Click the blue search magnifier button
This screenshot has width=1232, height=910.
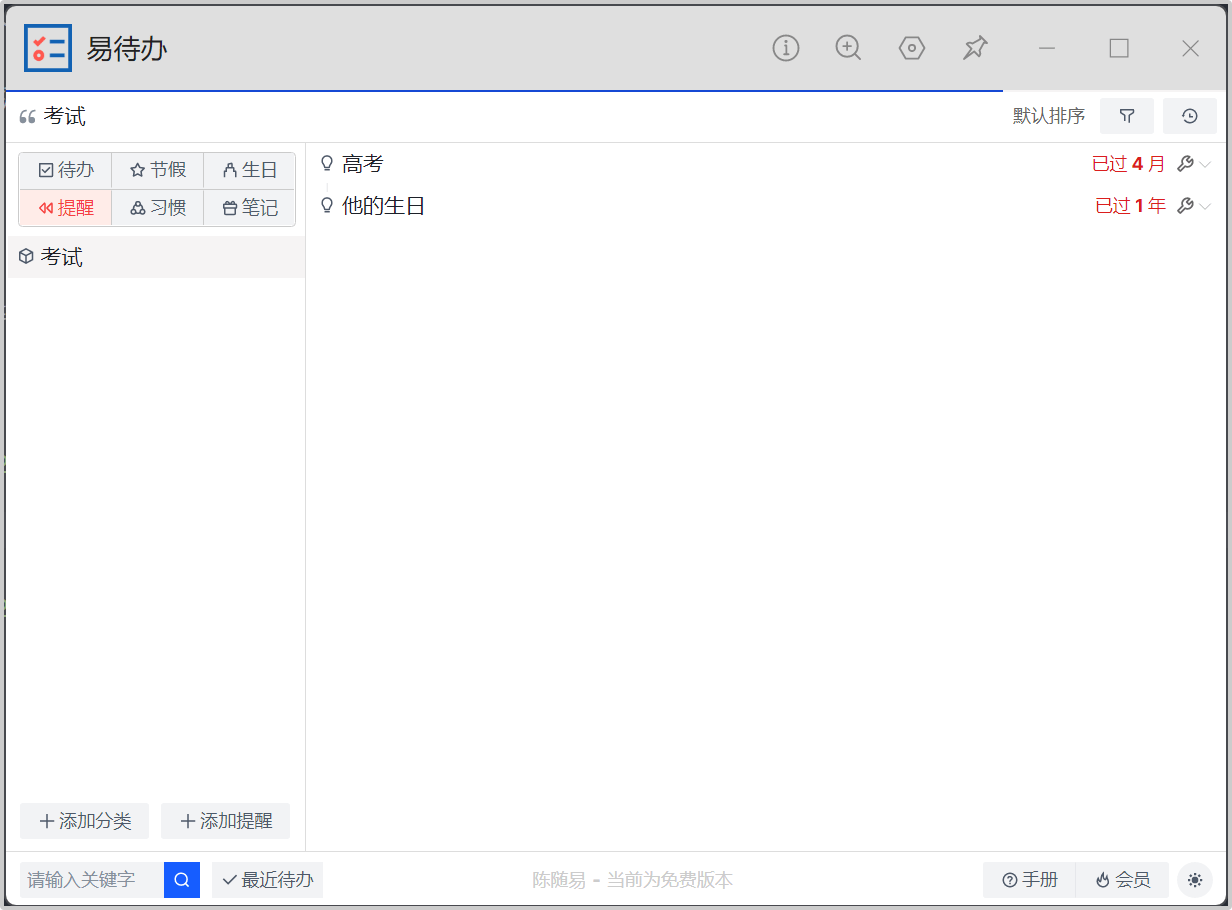pos(182,880)
